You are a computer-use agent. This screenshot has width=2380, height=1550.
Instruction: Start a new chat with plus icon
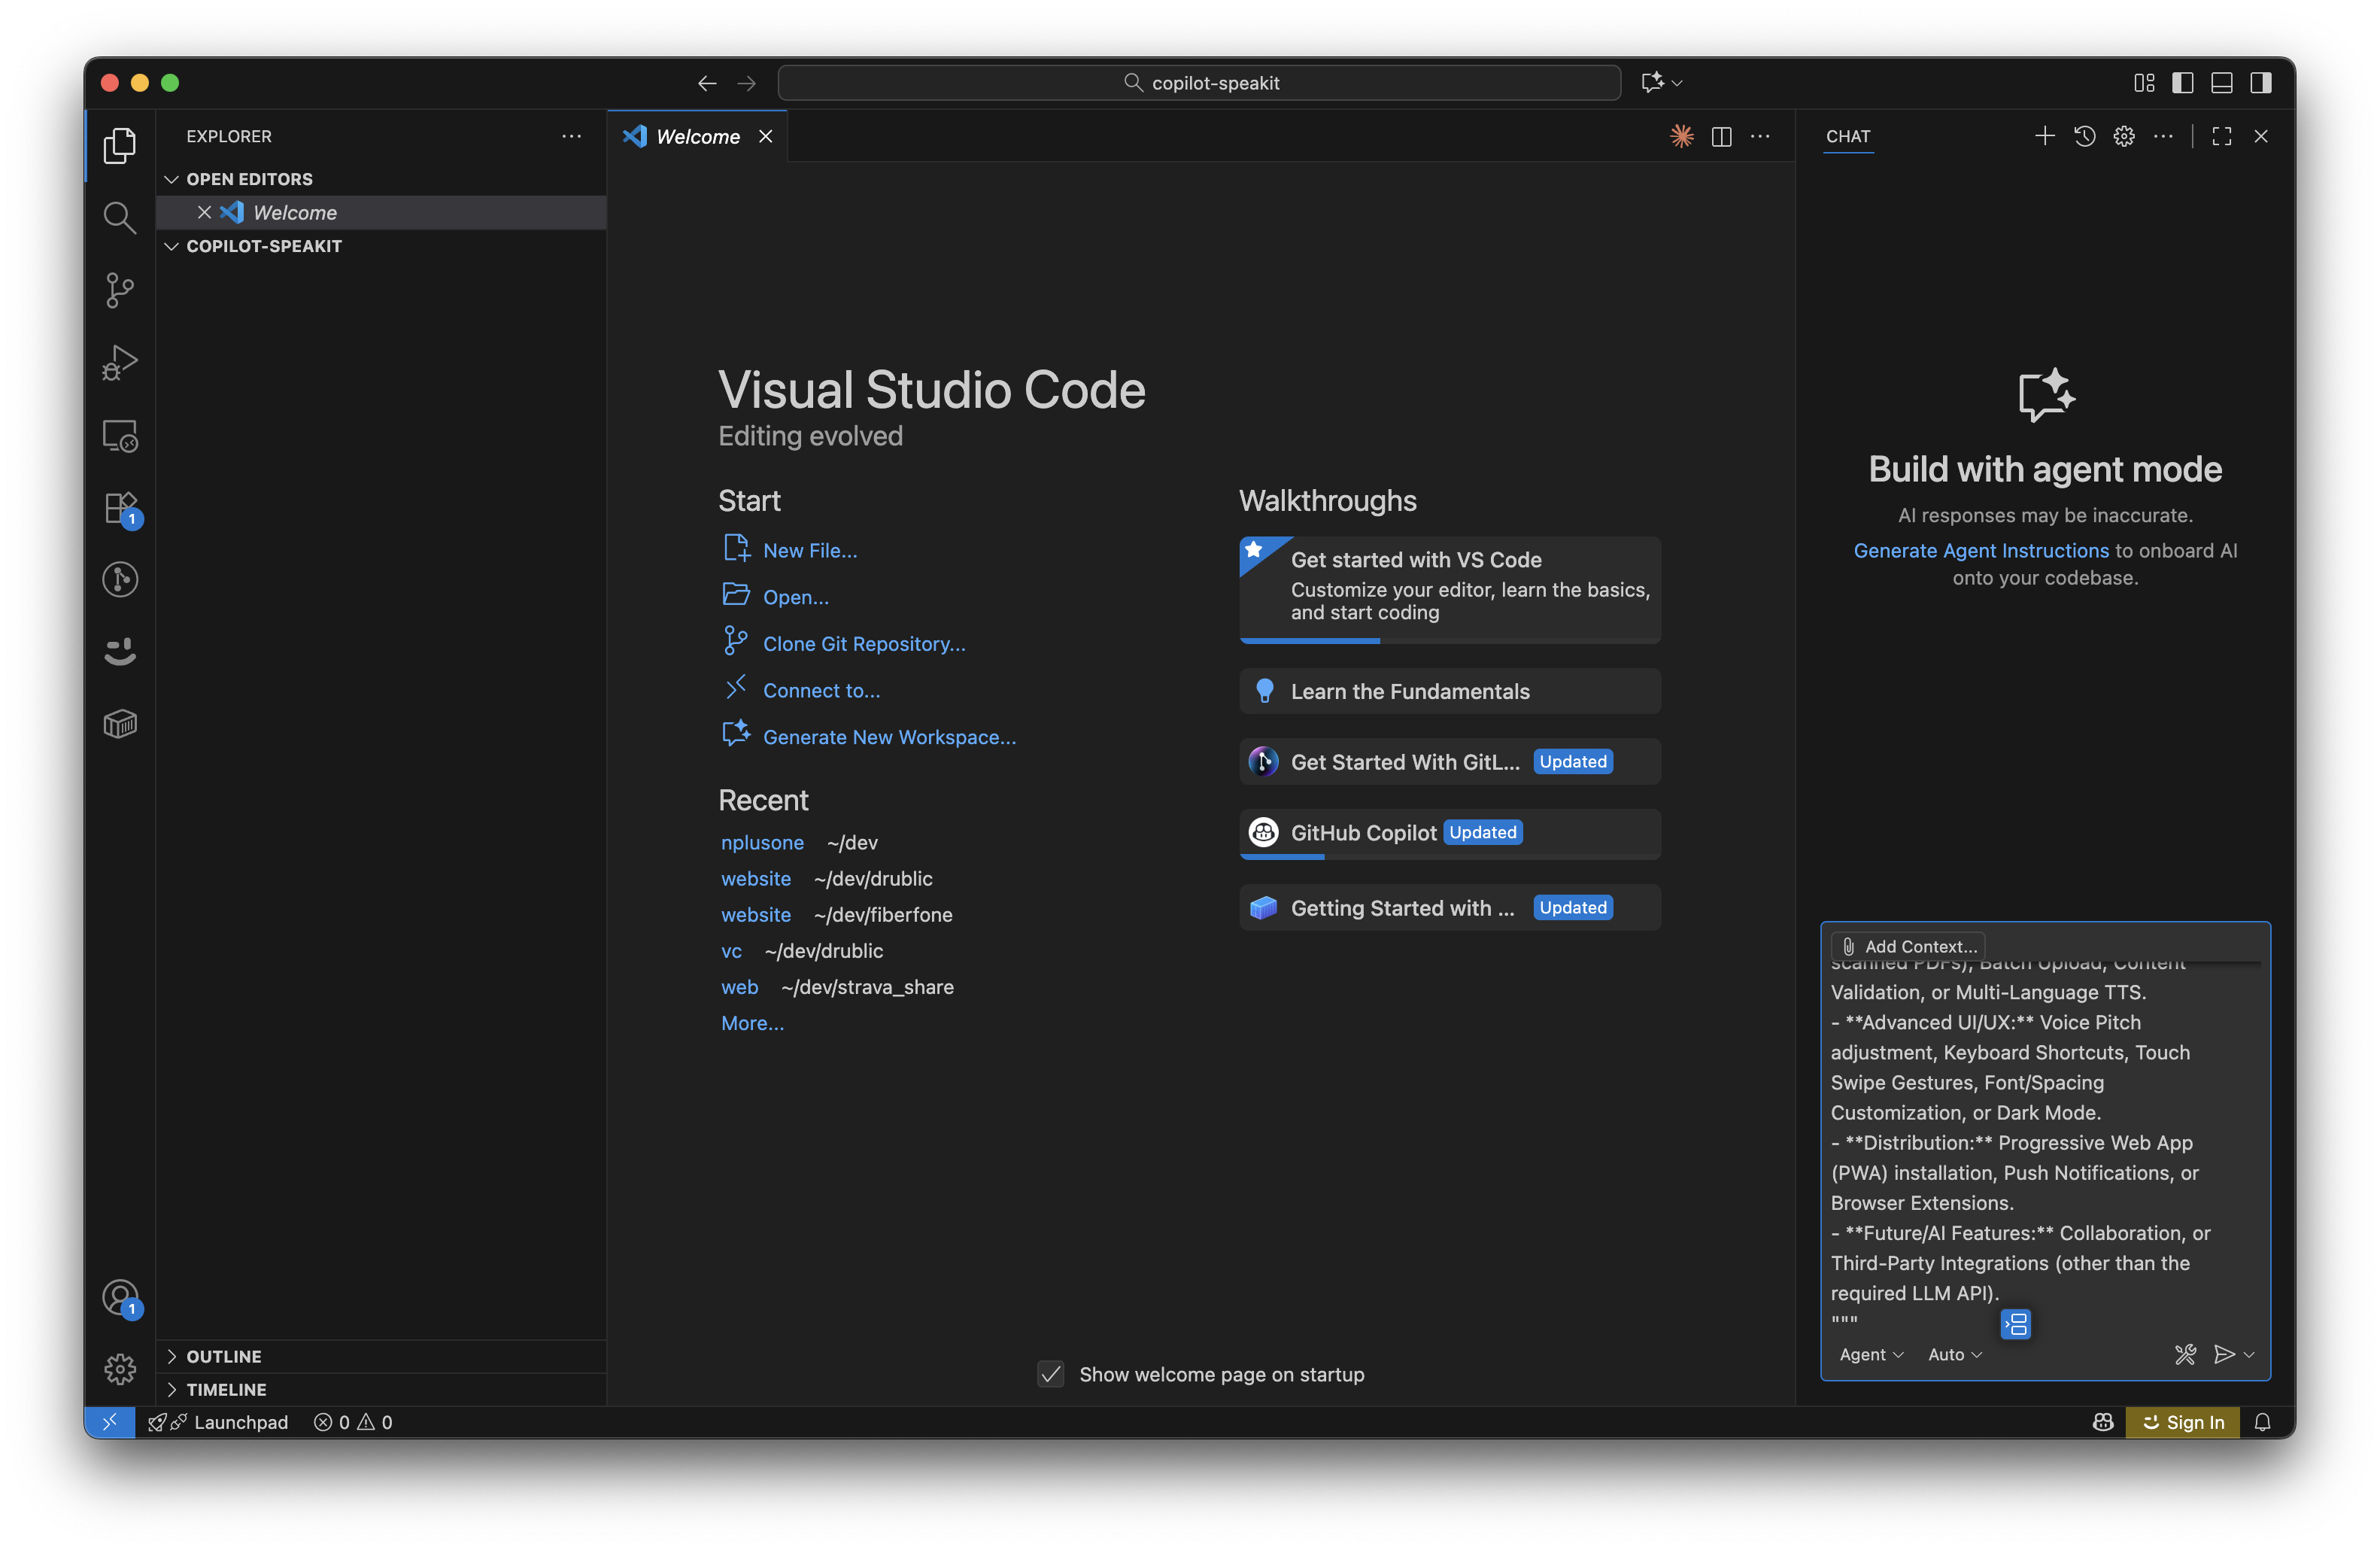2044,136
